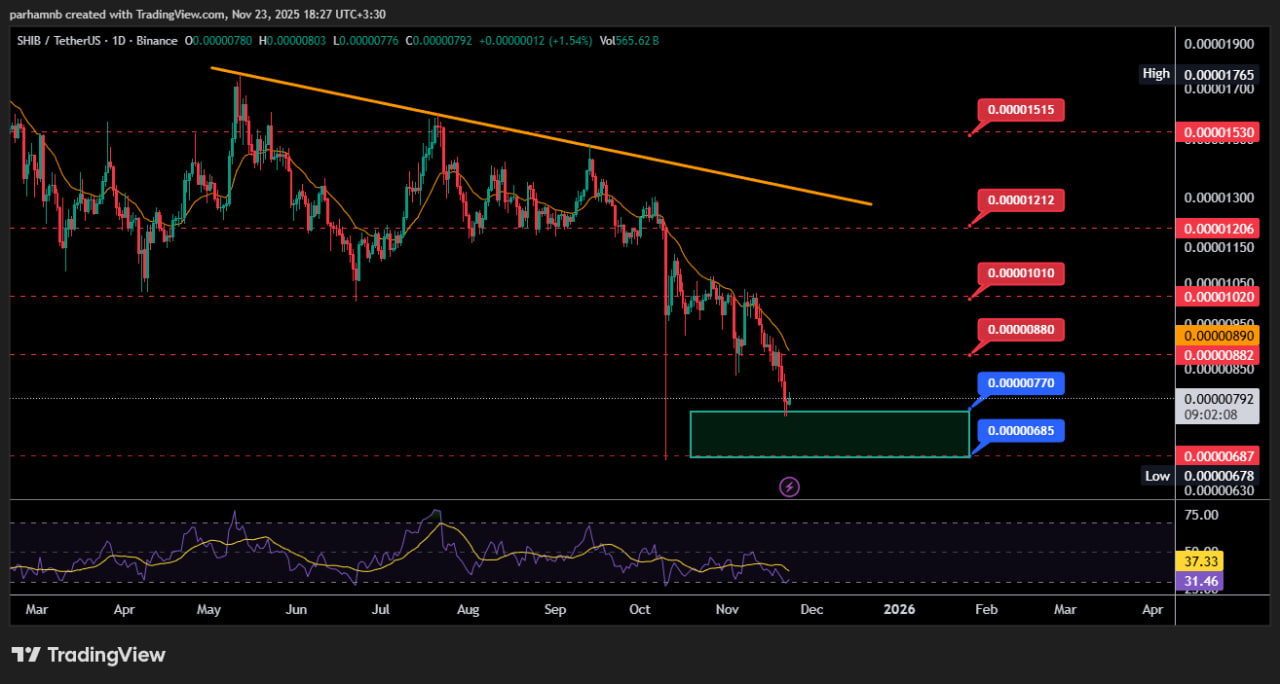This screenshot has height=684, width=1280.
Task: Click the orange 0.00000890 moving average label
Action: point(1217,336)
